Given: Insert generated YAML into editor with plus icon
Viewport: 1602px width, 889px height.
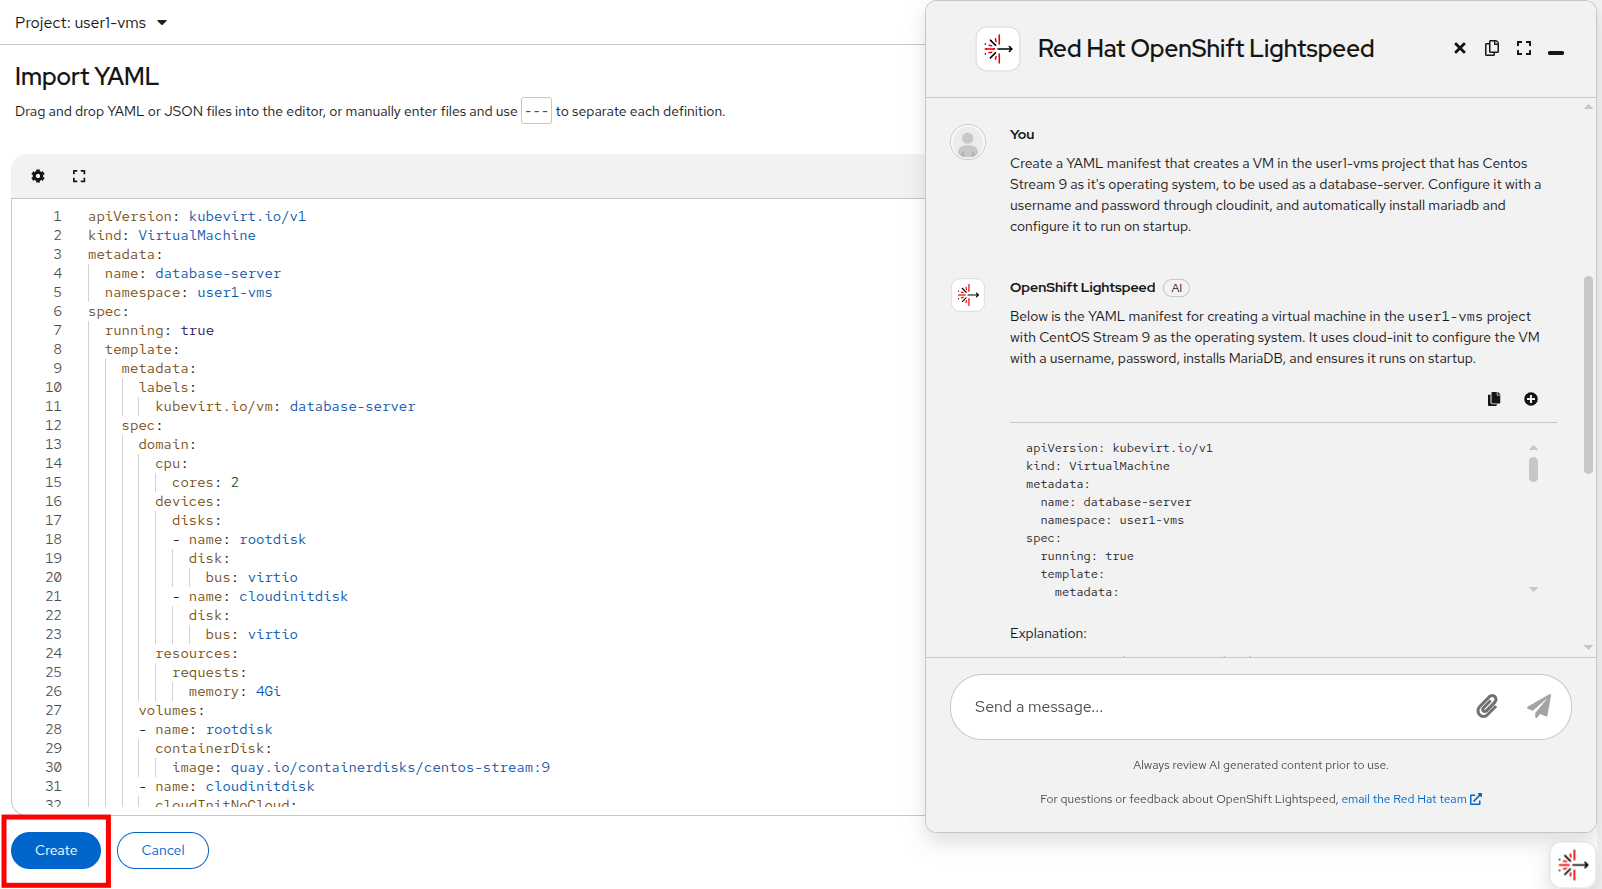Looking at the screenshot, I should tap(1531, 399).
